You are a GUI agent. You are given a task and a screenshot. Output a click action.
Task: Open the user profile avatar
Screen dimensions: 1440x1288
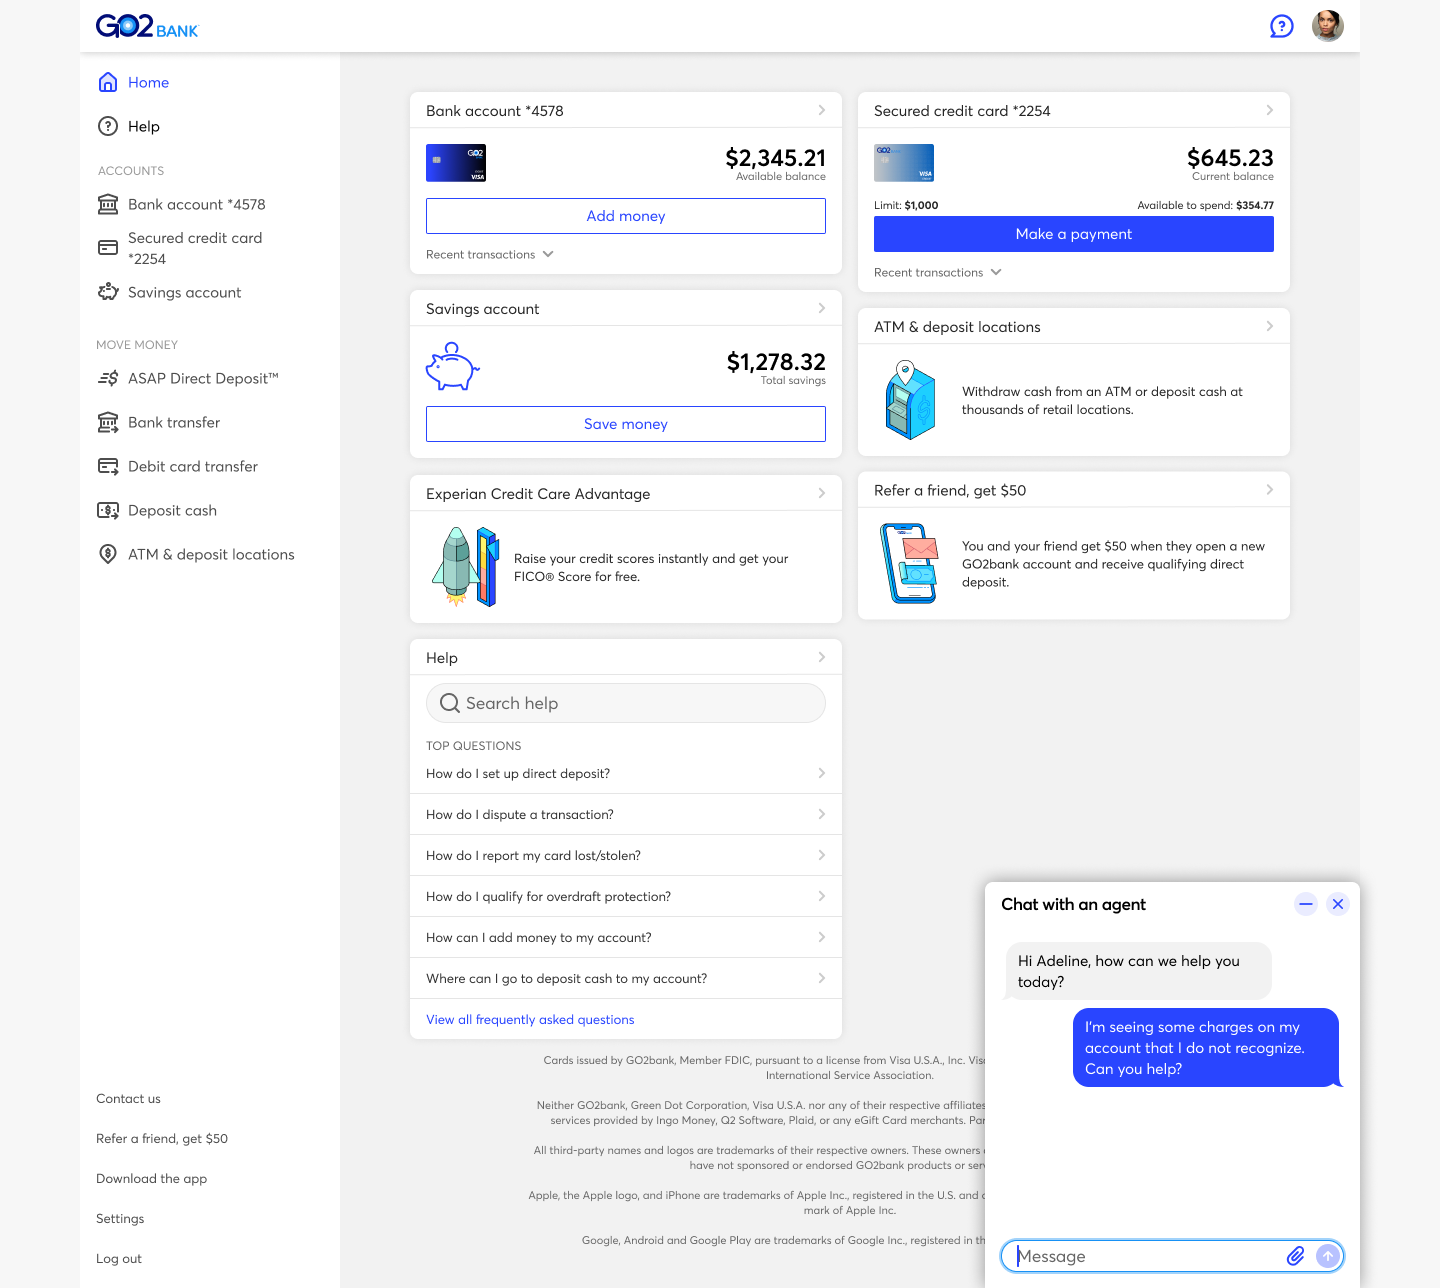[1327, 26]
